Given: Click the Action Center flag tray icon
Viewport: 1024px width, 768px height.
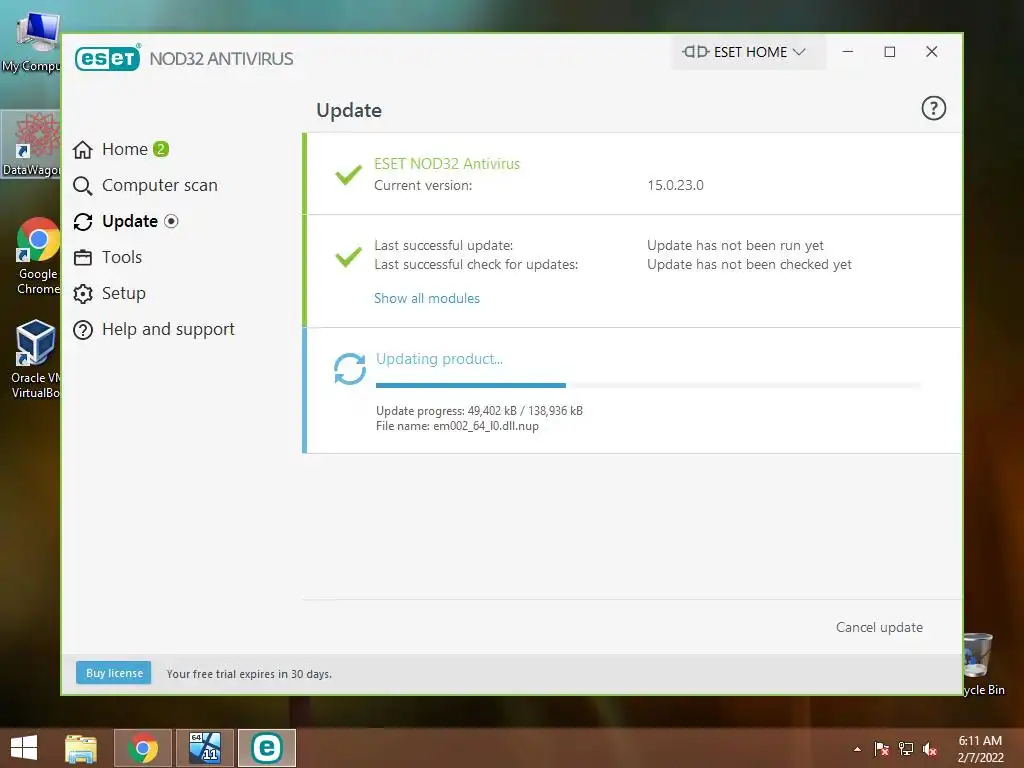Looking at the screenshot, I should [881, 749].
